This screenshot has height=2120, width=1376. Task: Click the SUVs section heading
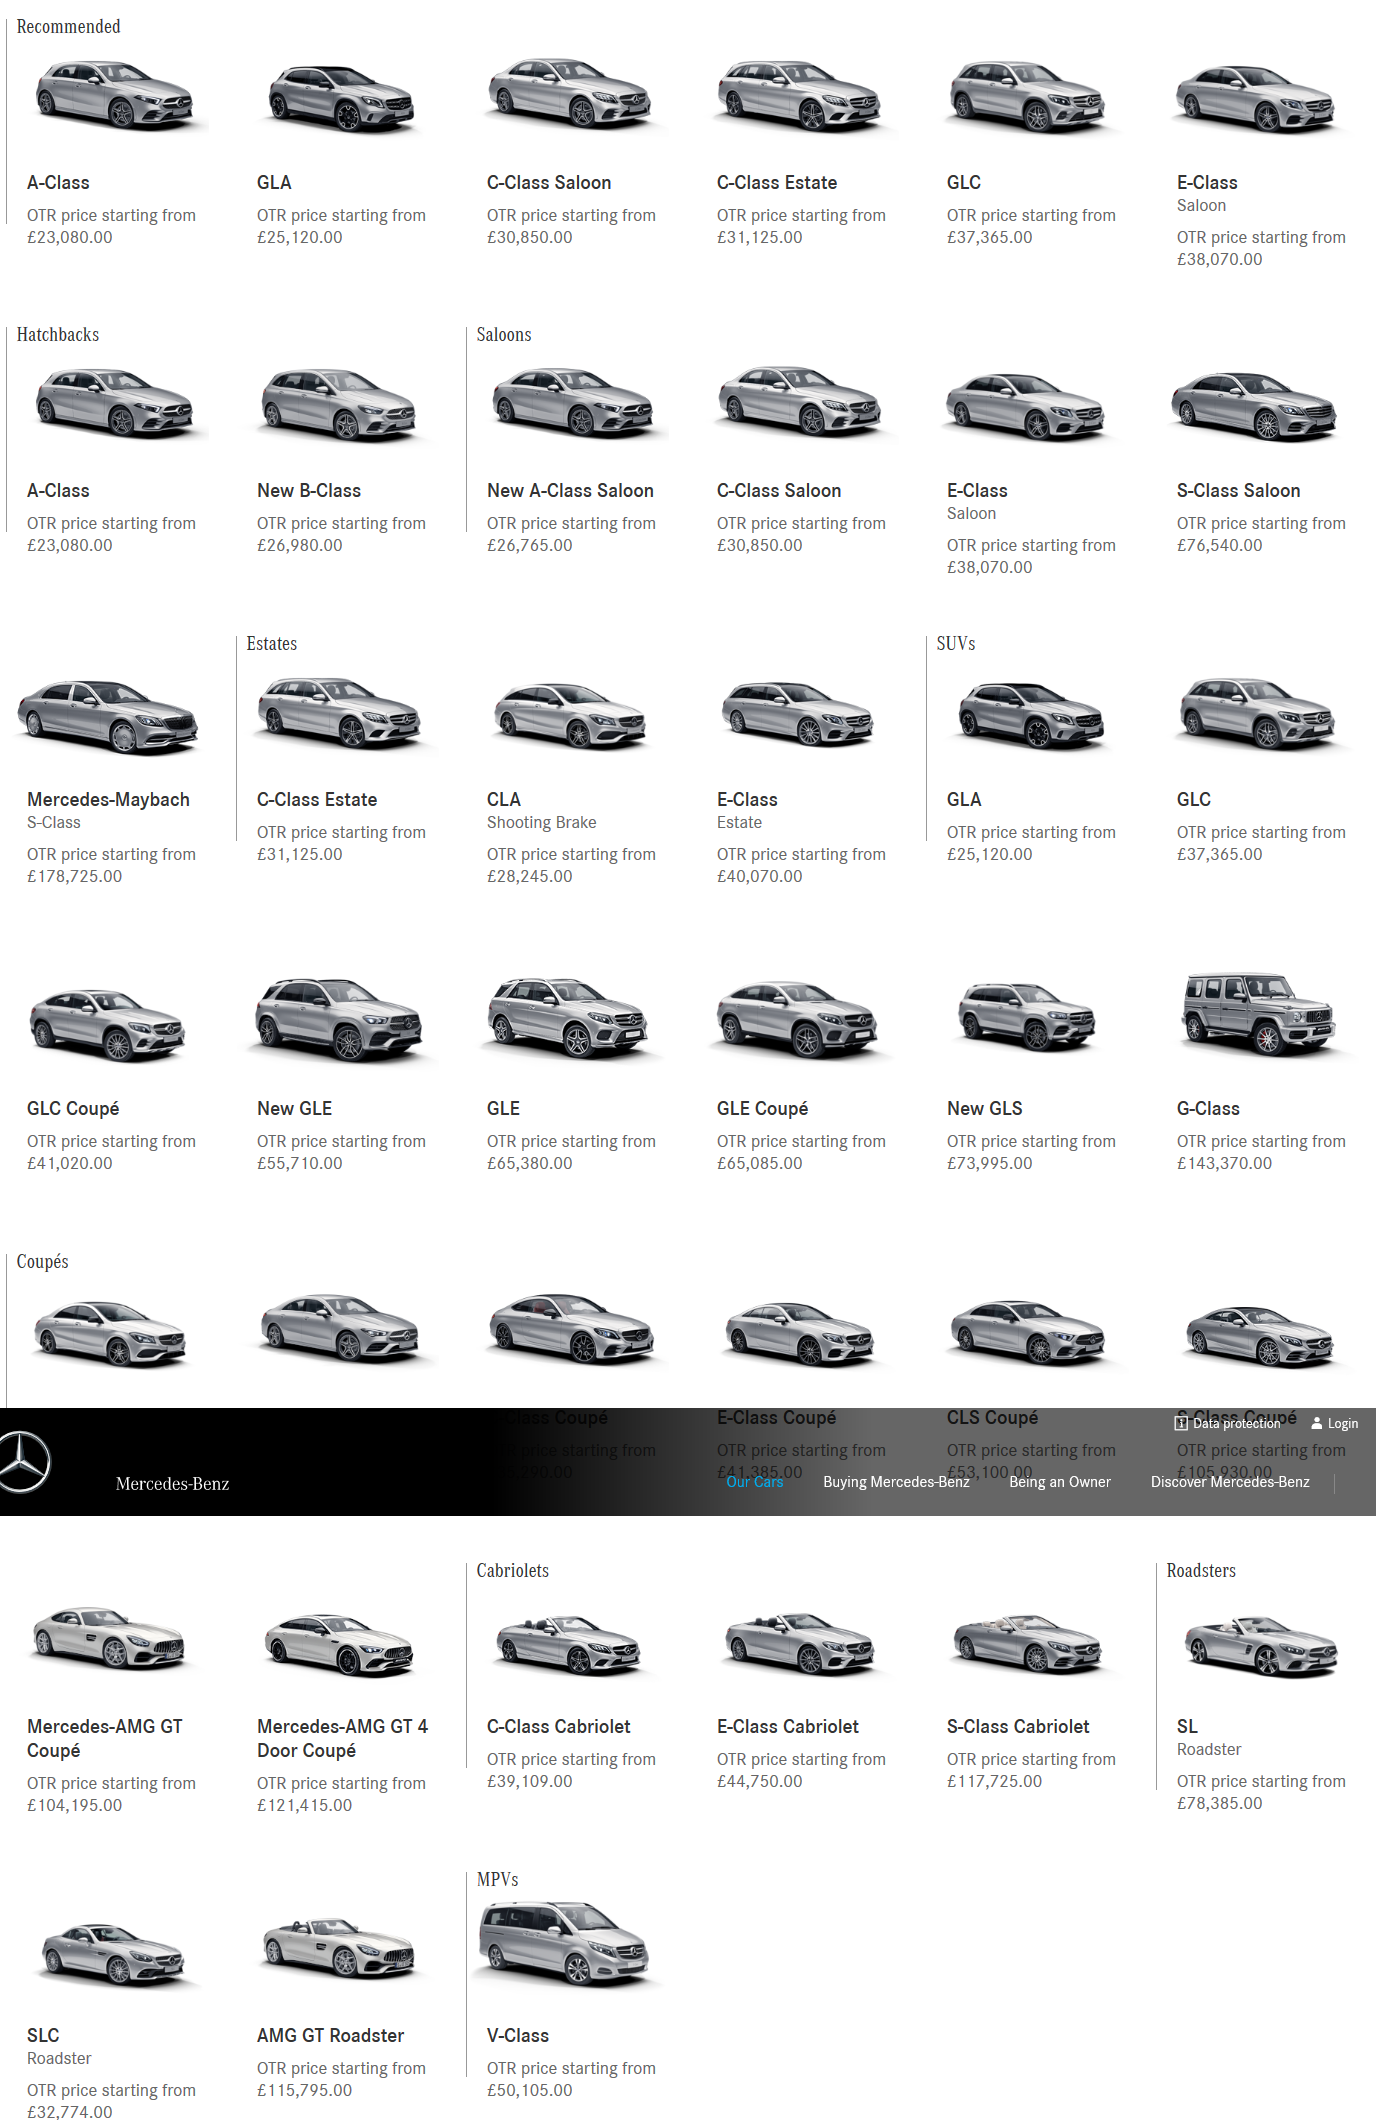(955, 644)
